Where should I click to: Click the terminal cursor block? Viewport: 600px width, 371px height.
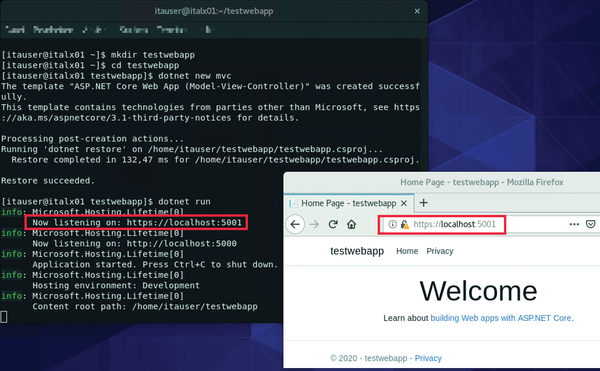coord(4,317)
